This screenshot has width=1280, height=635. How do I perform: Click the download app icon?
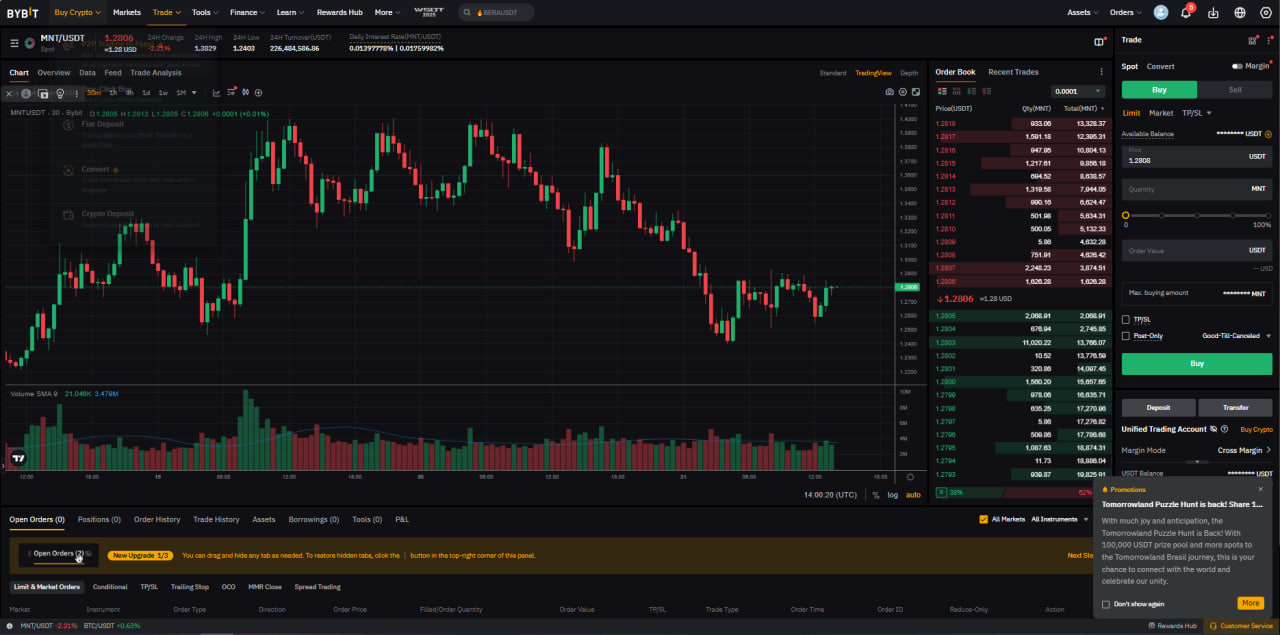pyautogui.click(x=1213, y=13)
